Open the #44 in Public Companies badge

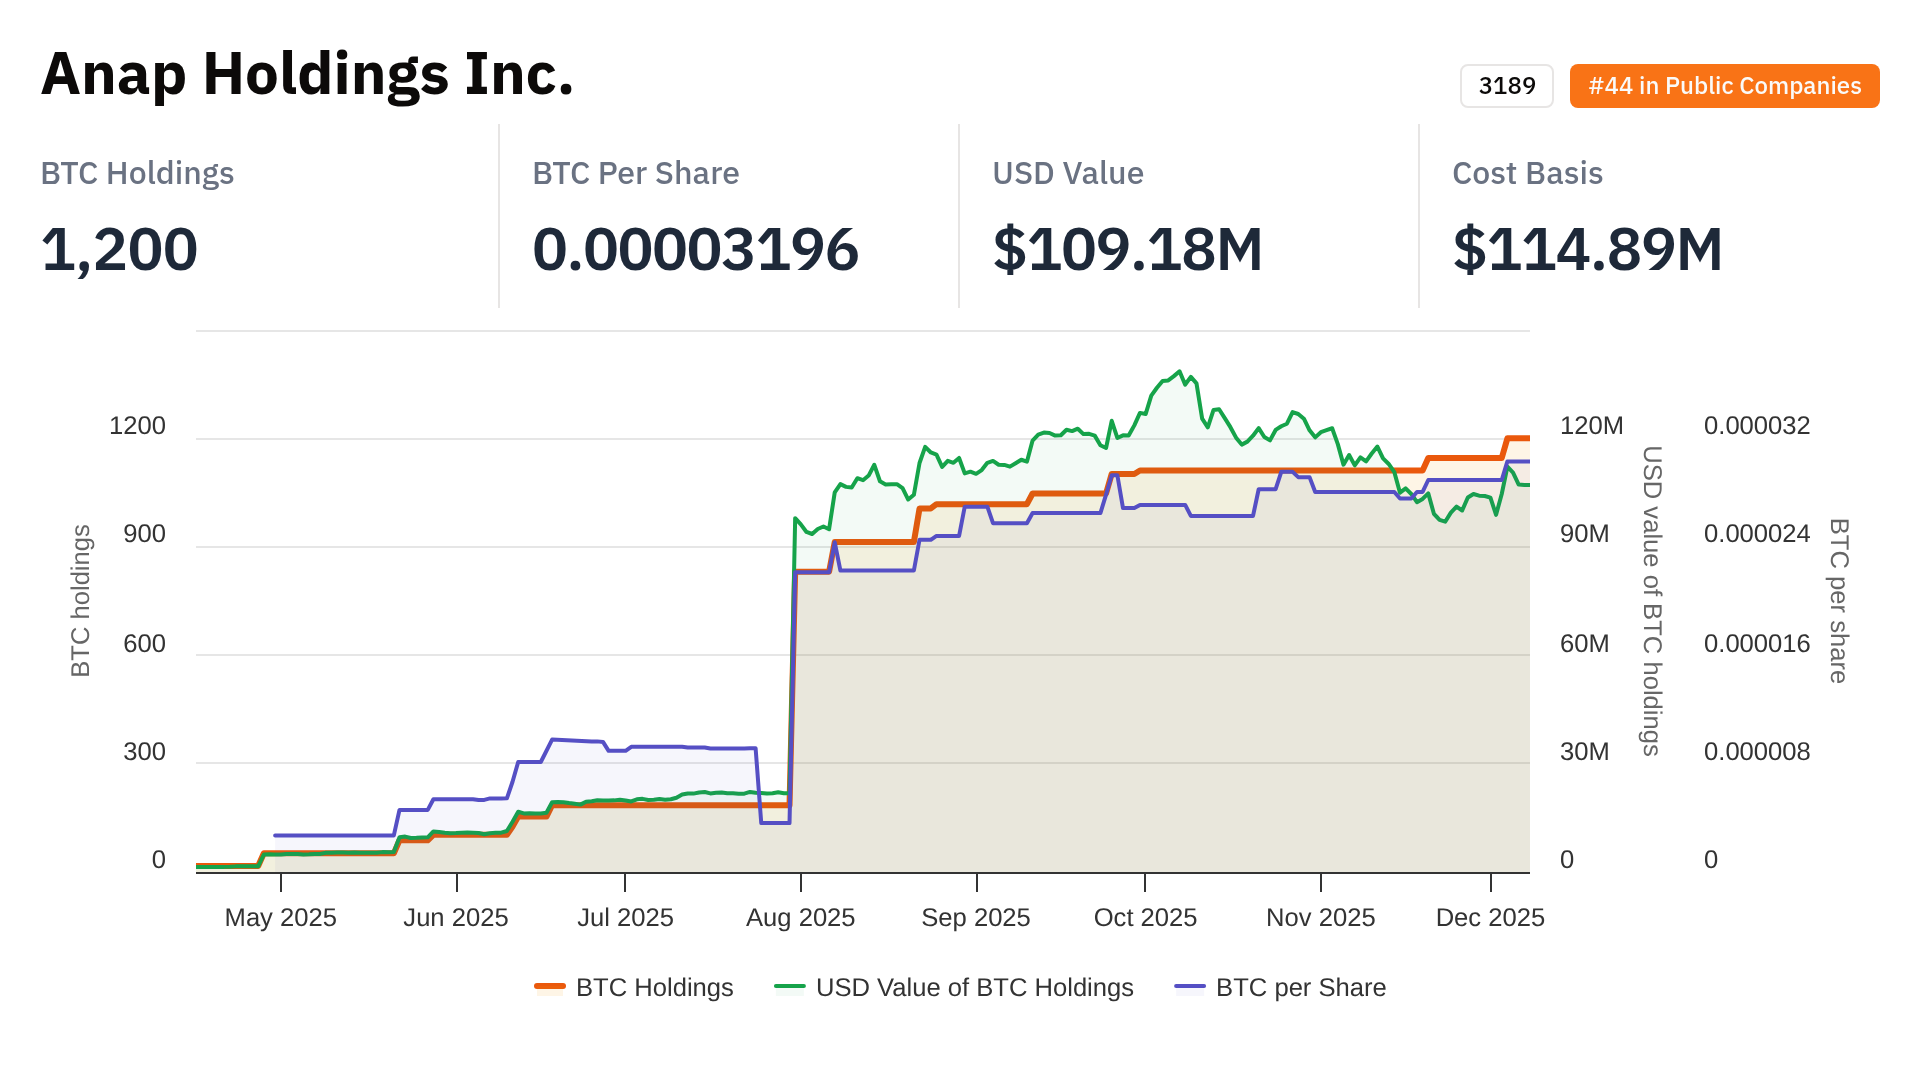(x=1724, y=86)
